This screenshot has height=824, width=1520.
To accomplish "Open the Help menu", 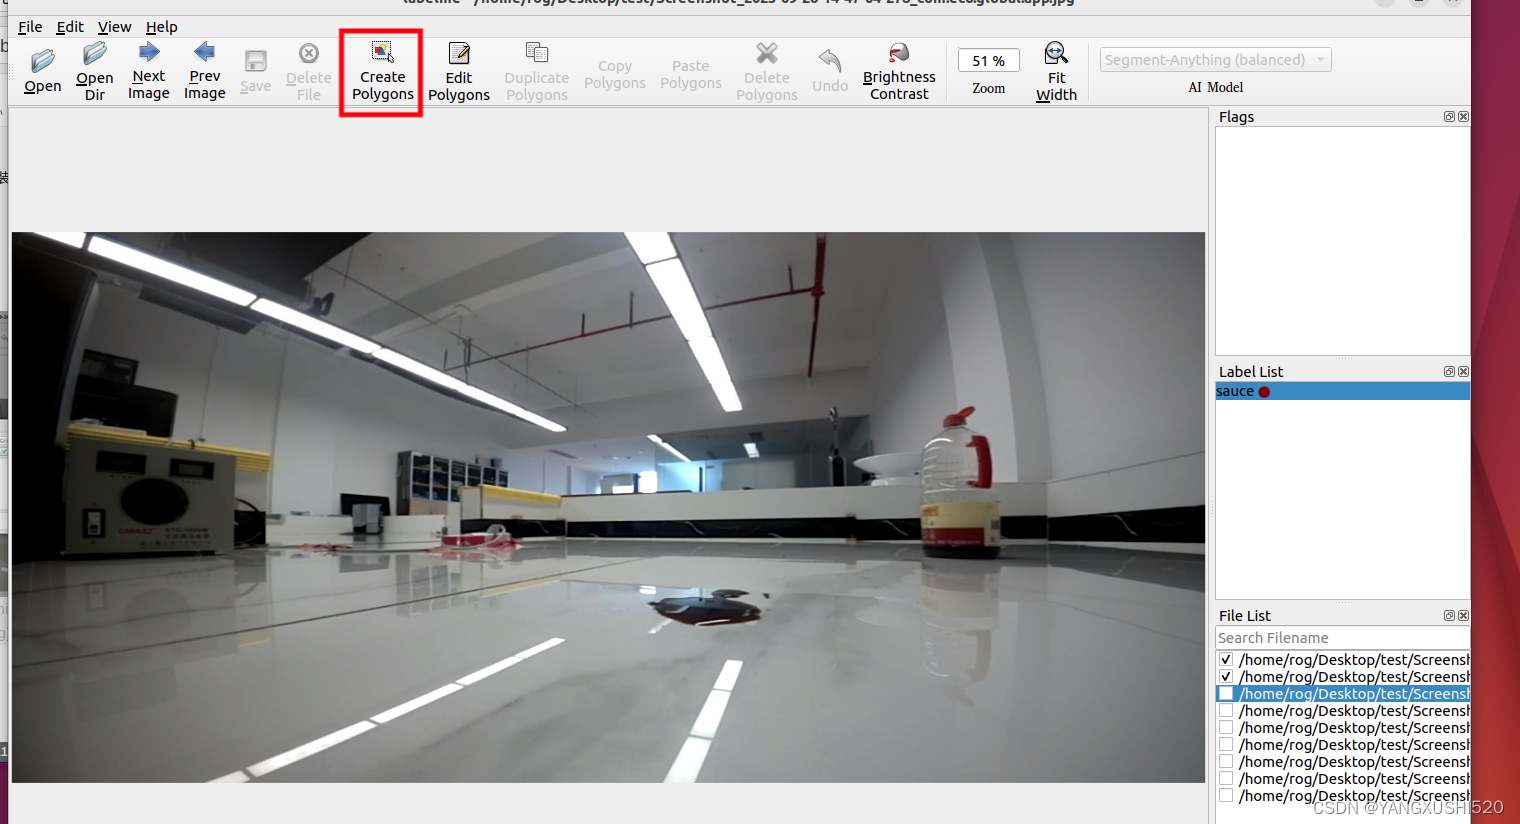I will click(x=161, y=27).
